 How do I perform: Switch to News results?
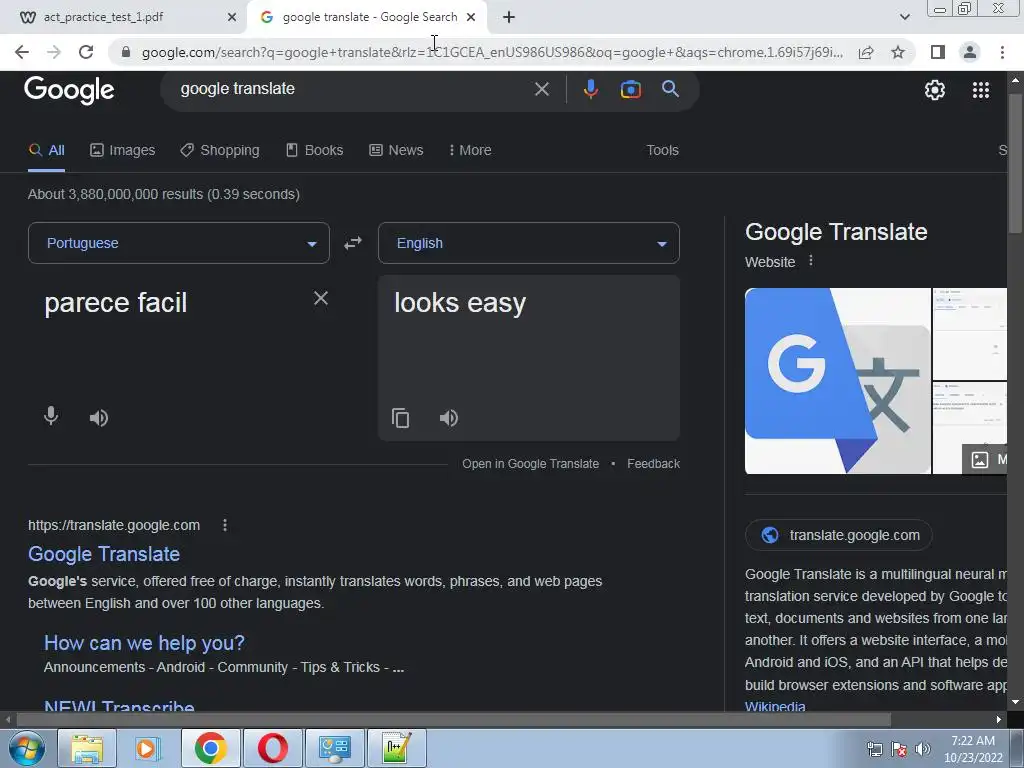pyautogui.click(x=396, y=150)
